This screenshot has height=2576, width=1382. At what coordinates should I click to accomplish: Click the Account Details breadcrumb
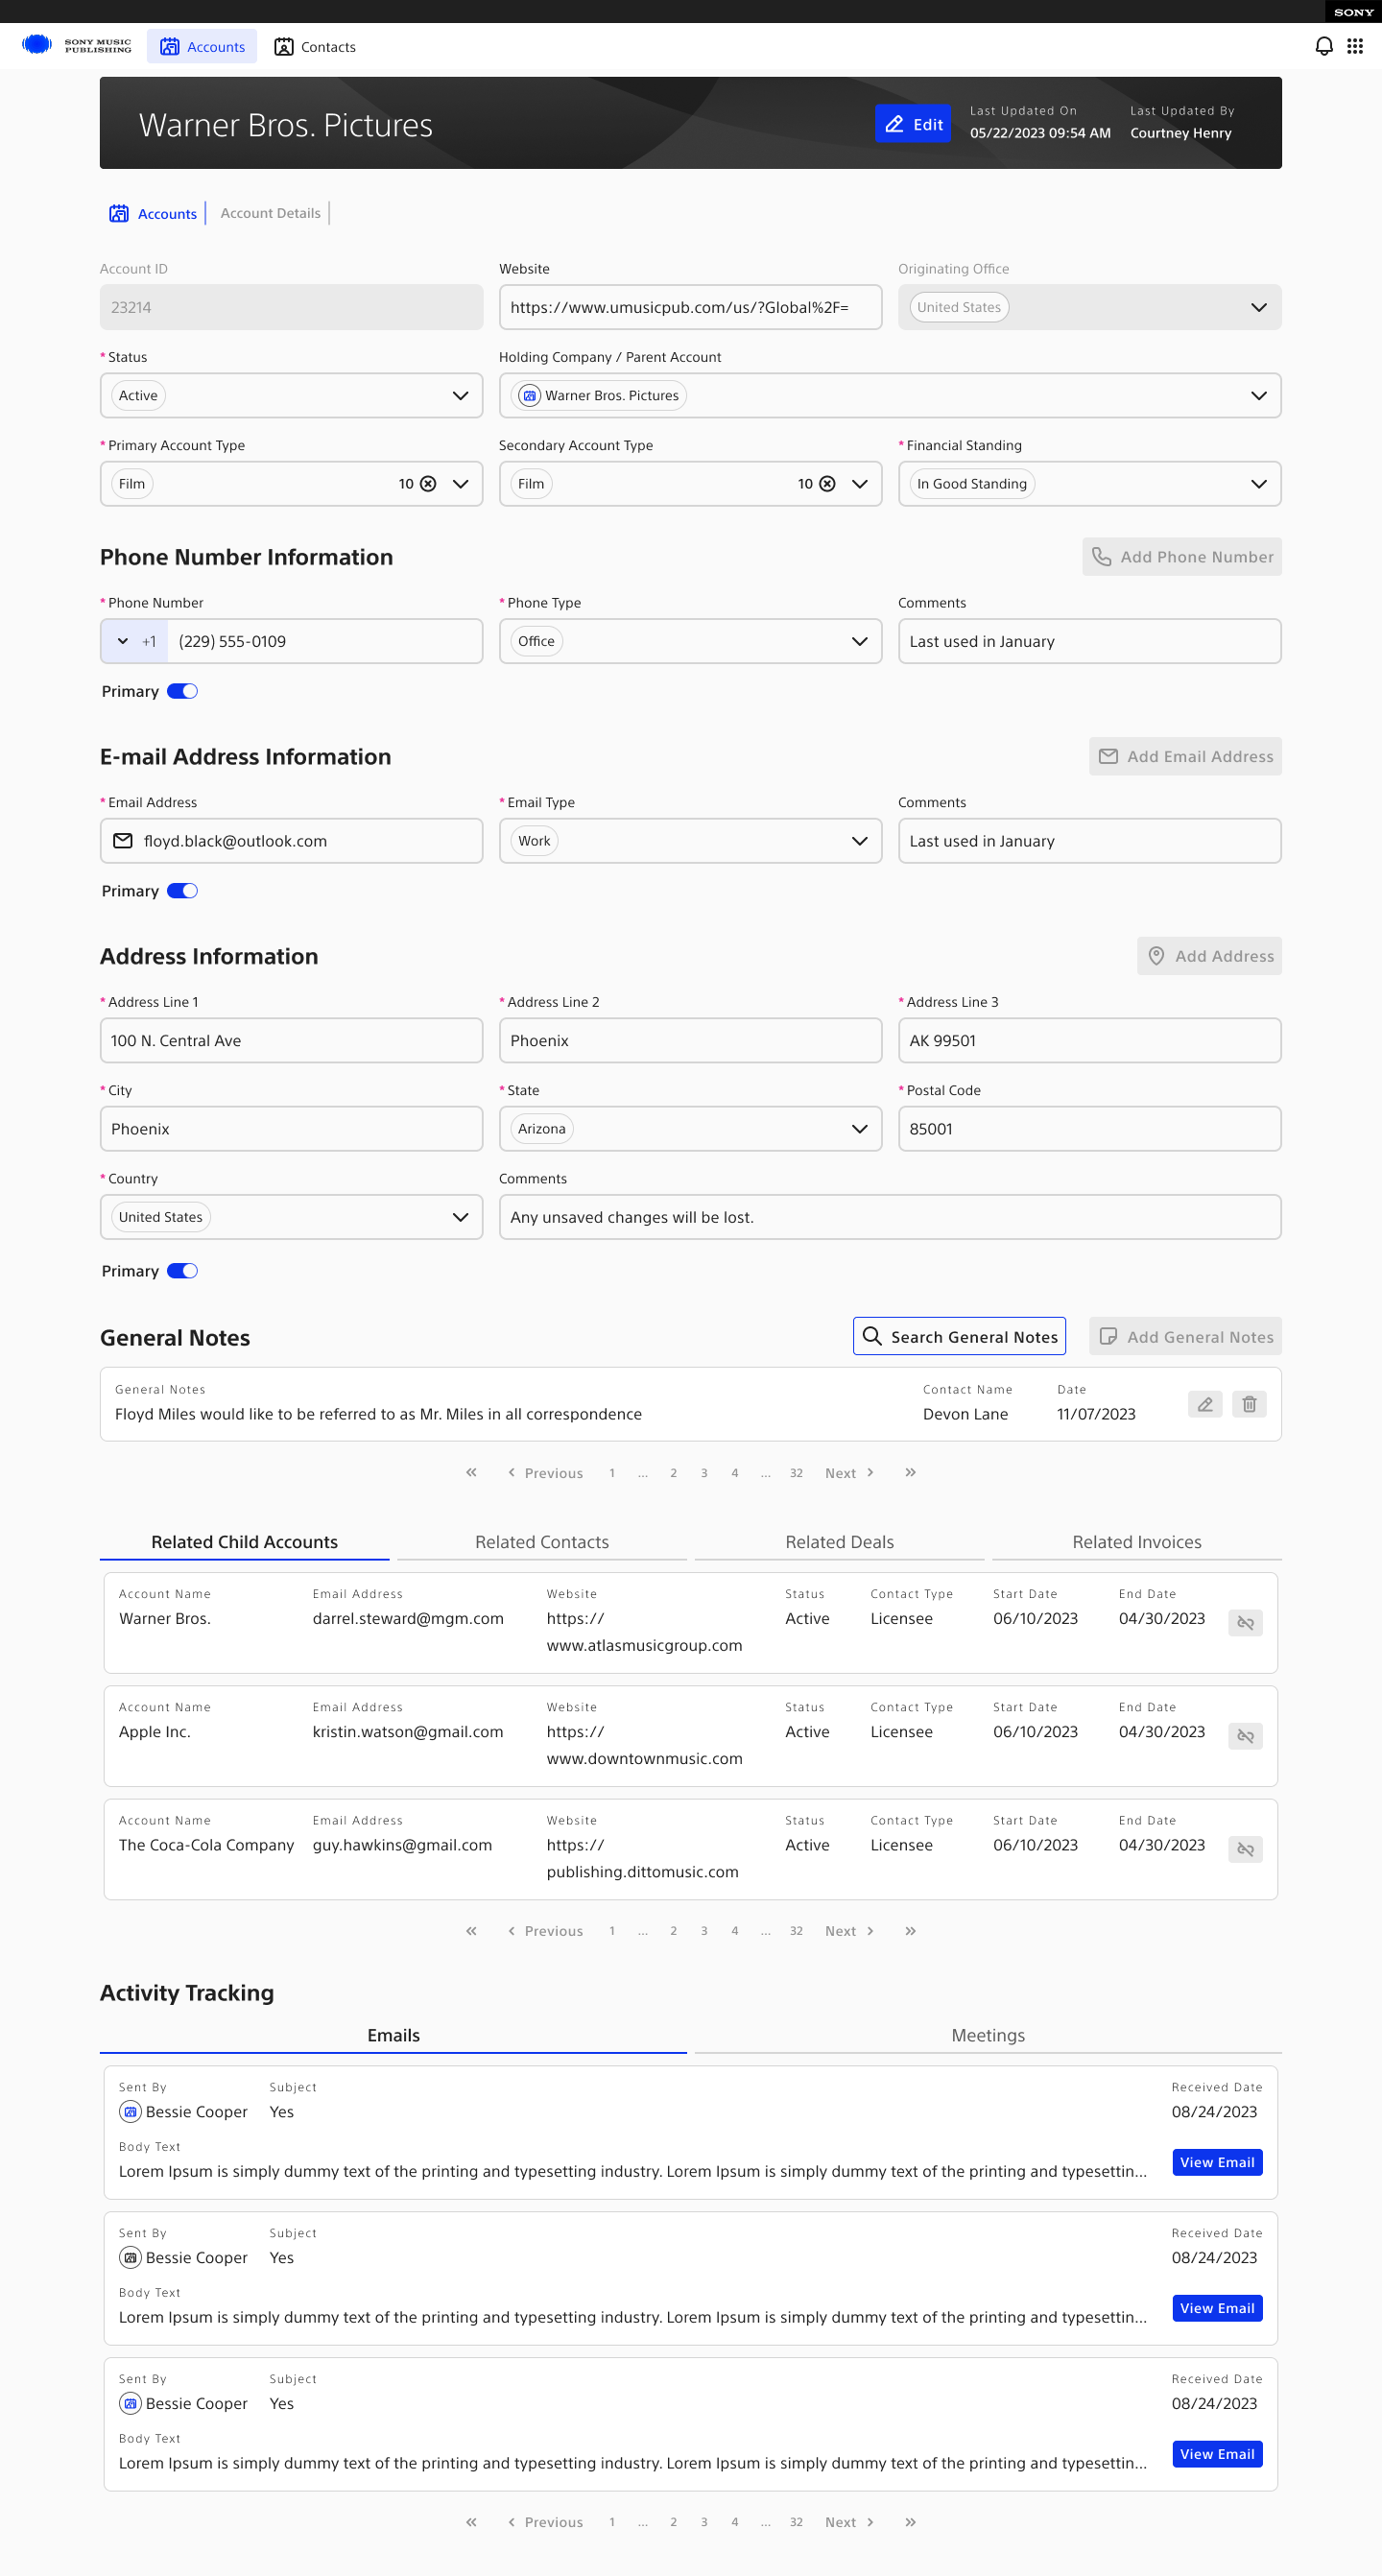pyautogui.click(x=270, y=213)
